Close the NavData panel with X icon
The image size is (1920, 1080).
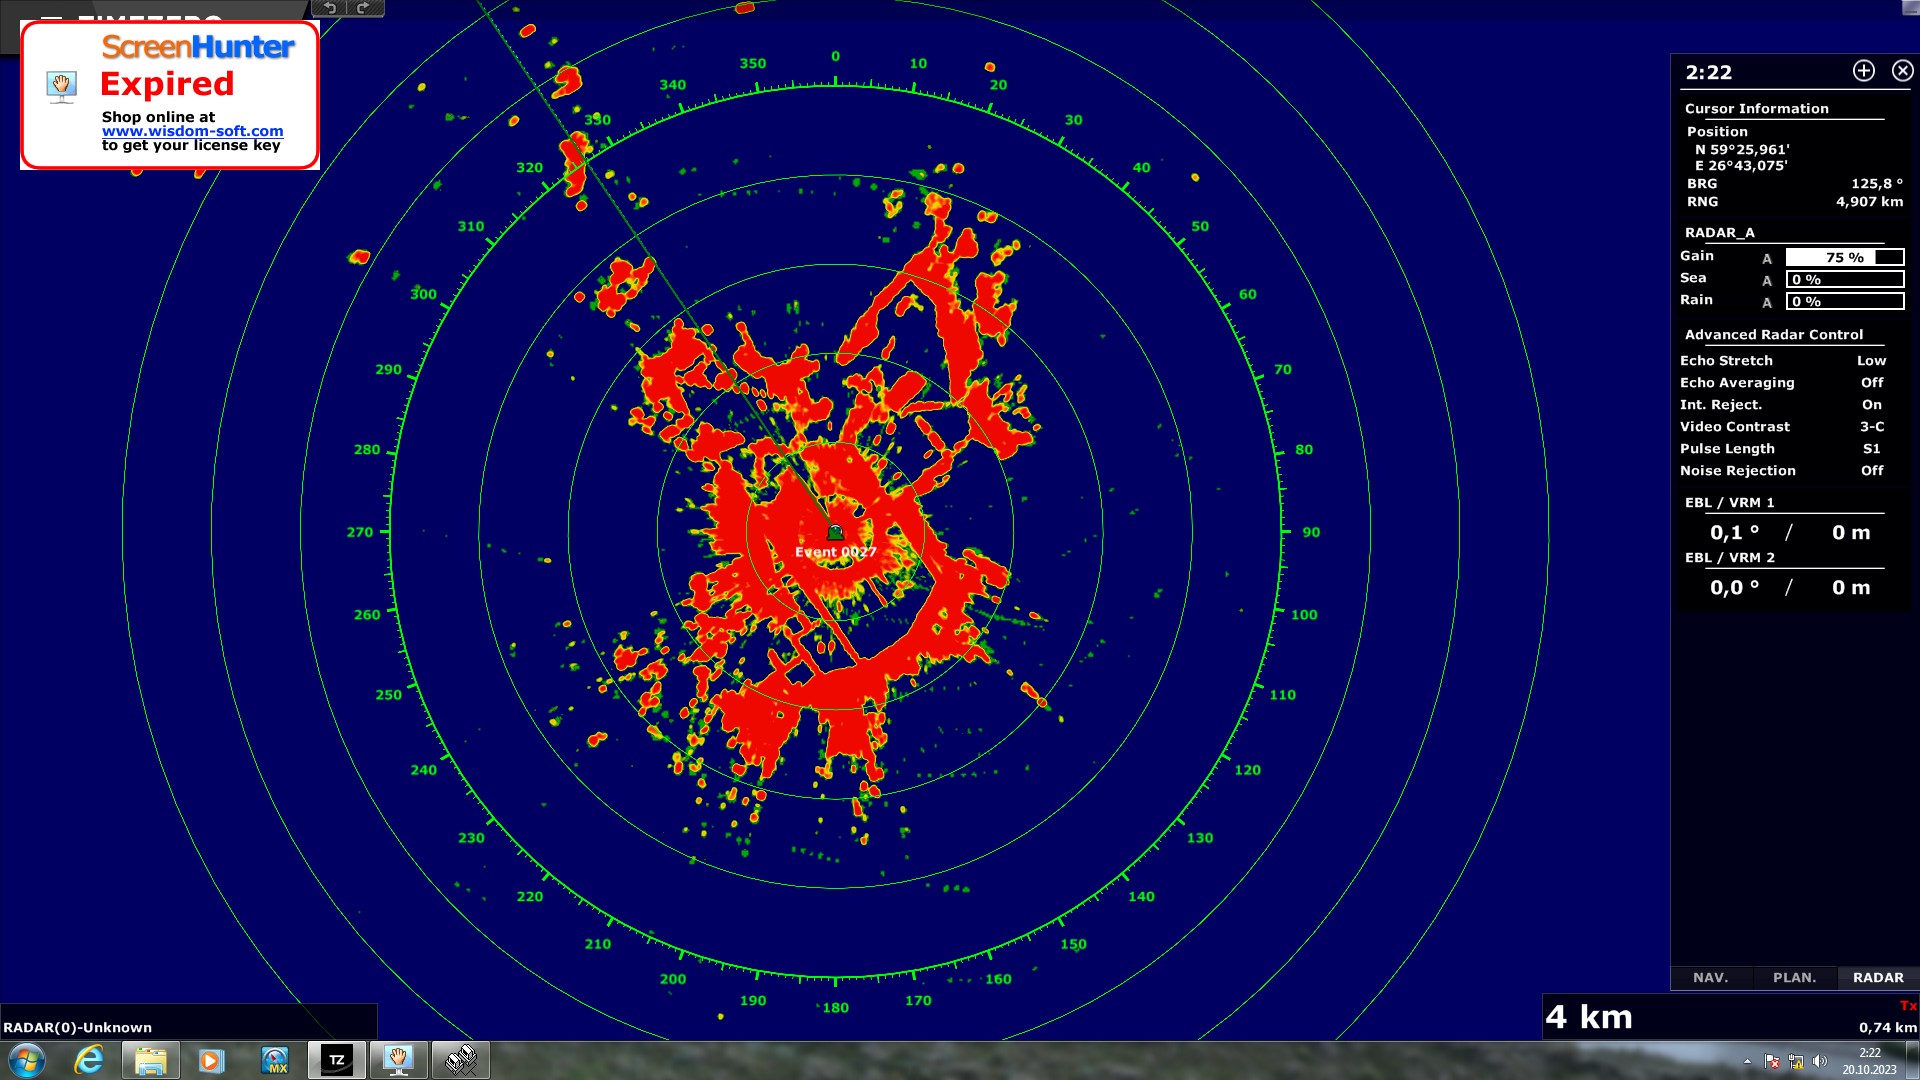pos(1902,71)
